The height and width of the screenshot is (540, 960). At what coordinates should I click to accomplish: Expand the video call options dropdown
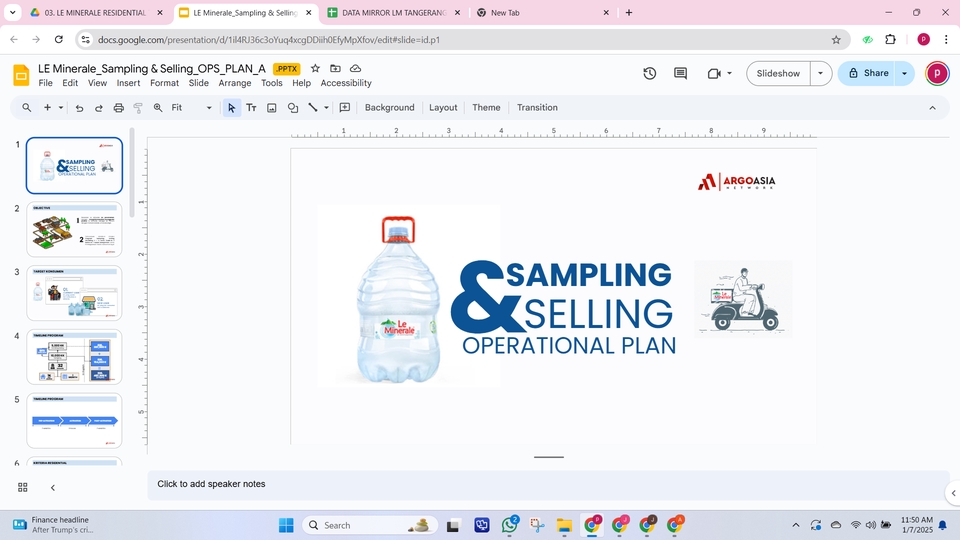point(729,73)
